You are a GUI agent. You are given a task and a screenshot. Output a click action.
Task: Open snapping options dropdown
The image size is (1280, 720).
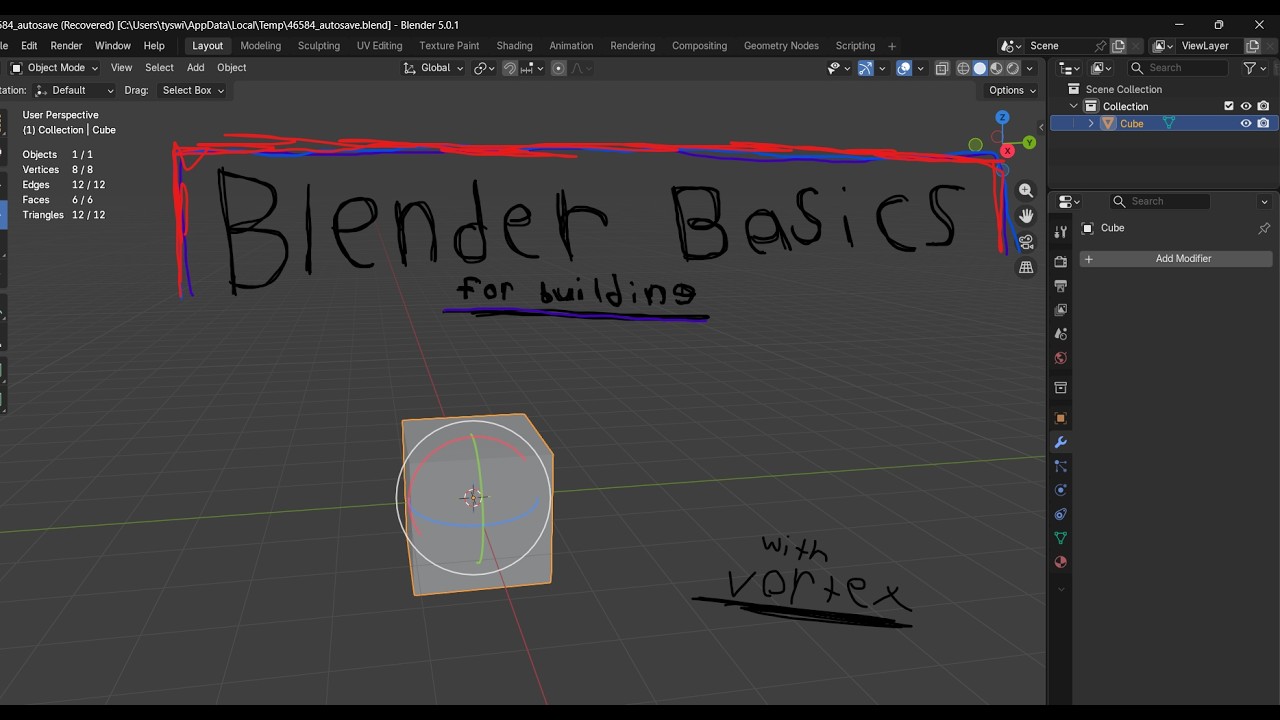click(533, 68)
